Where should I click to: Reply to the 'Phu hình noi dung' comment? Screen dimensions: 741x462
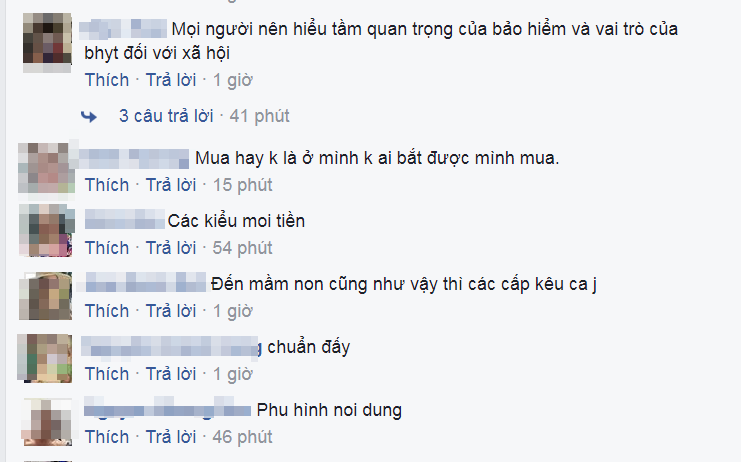[171, 436]
